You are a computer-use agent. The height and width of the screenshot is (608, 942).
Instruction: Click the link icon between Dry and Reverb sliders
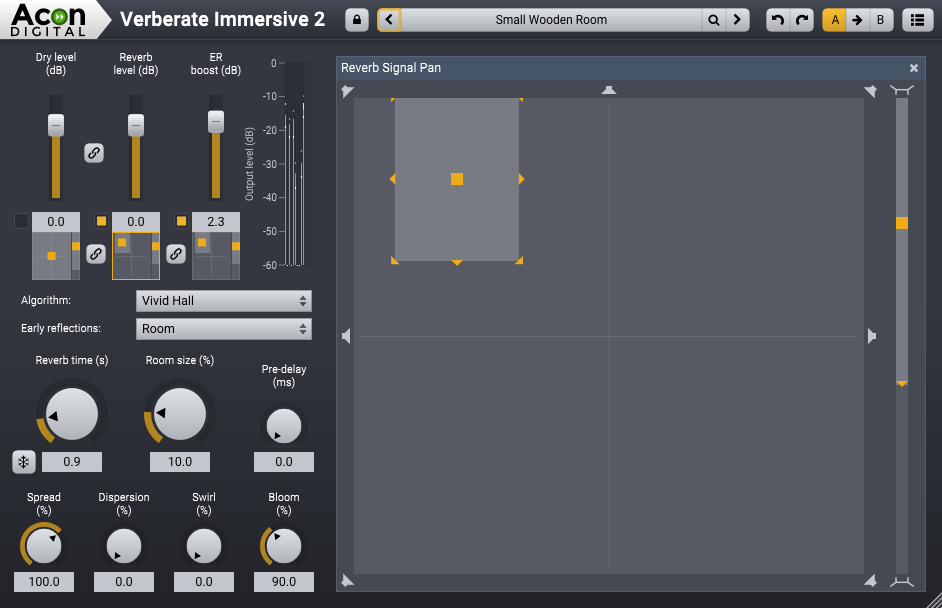click(94, 153)
